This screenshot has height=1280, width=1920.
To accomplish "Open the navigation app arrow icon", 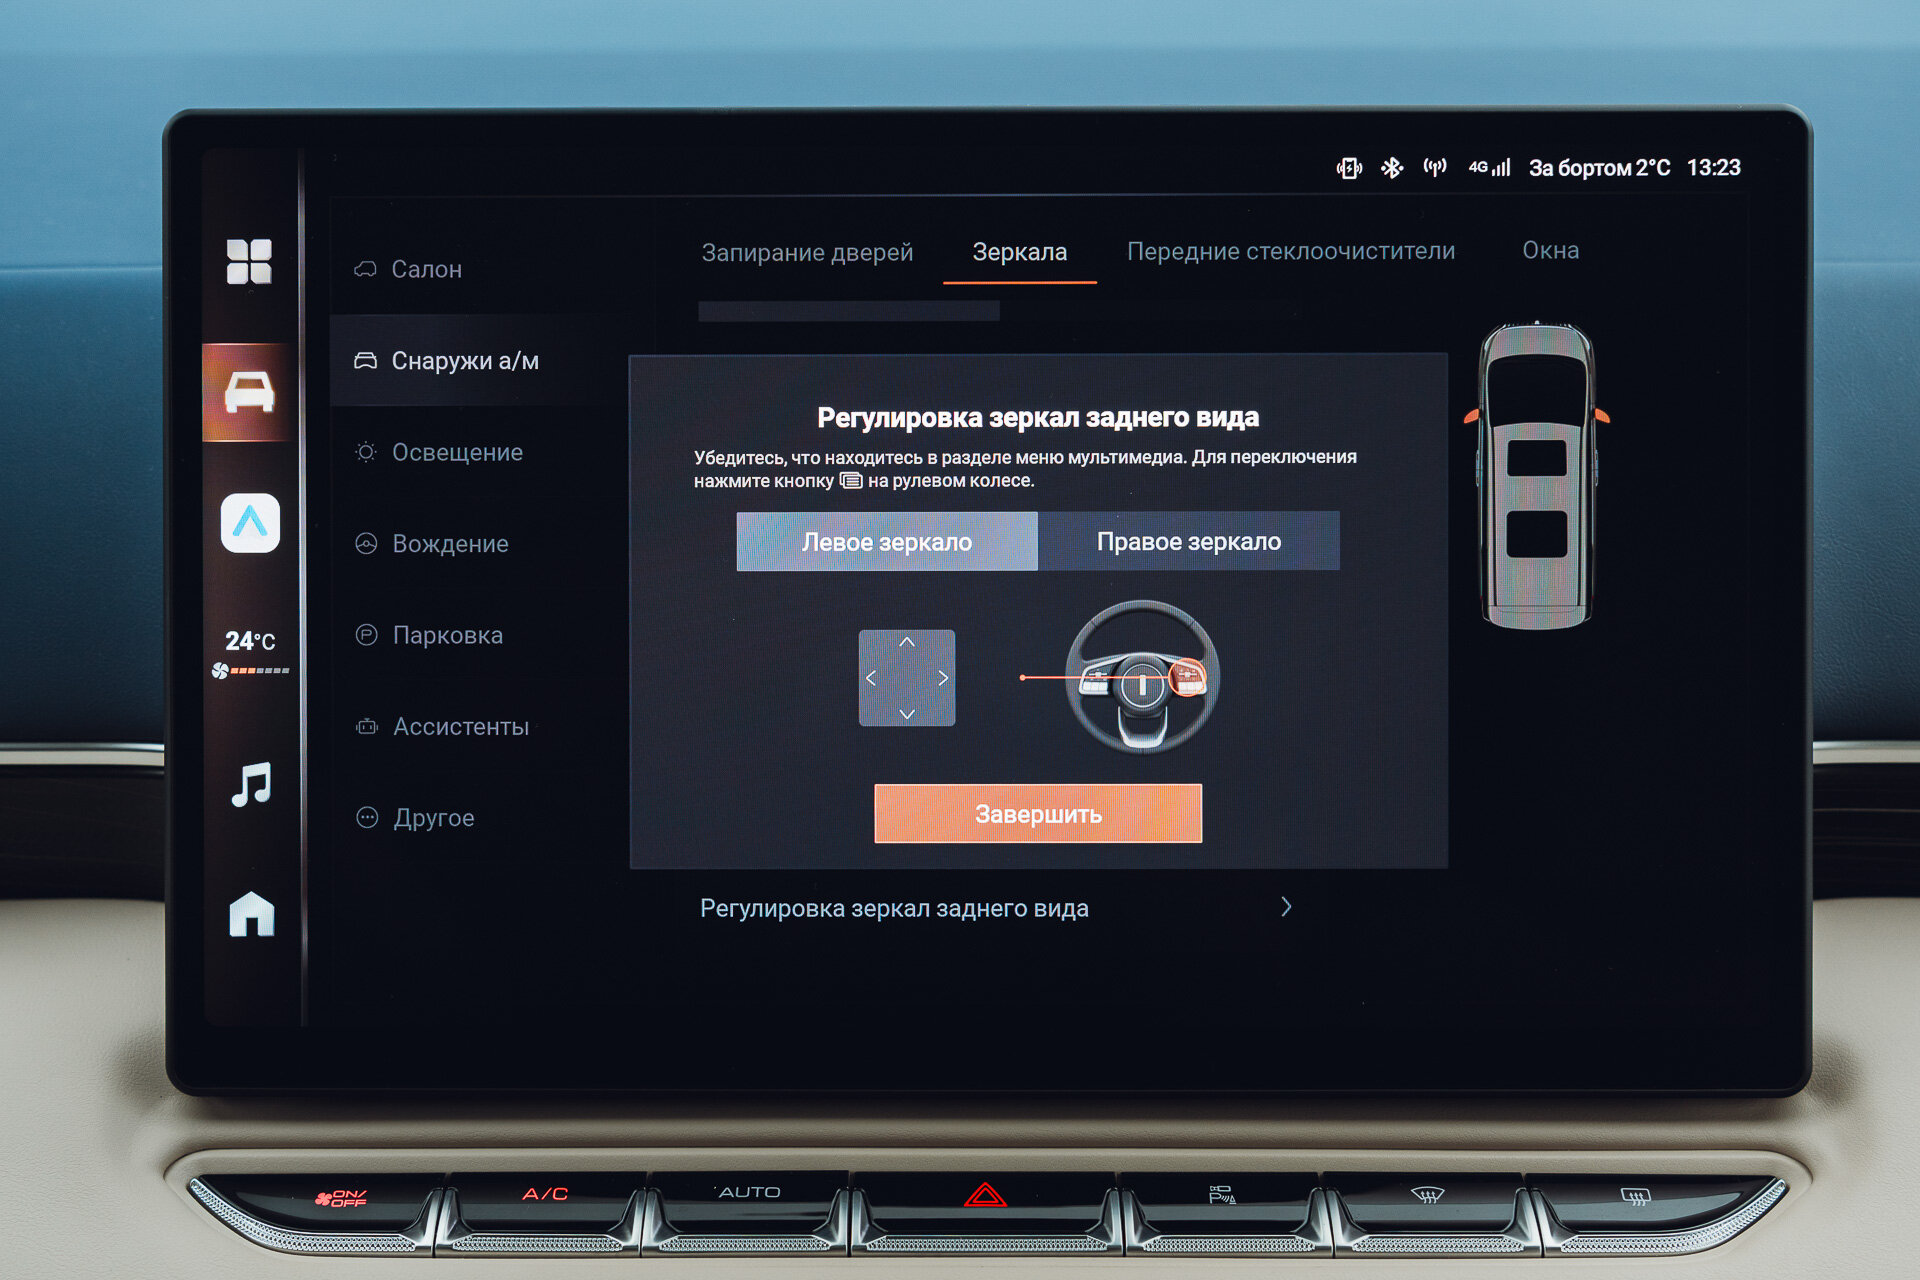I will [x=250, y=523].
